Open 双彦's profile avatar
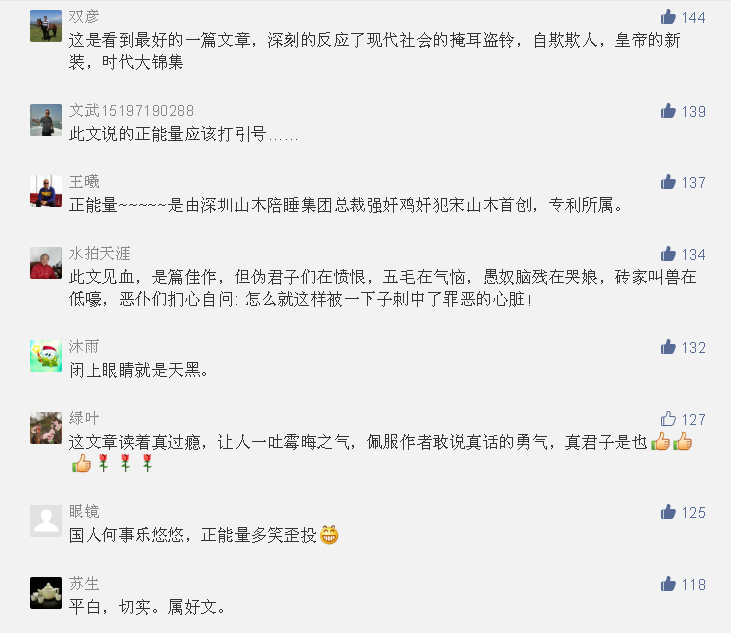 (x=46, y=26)
